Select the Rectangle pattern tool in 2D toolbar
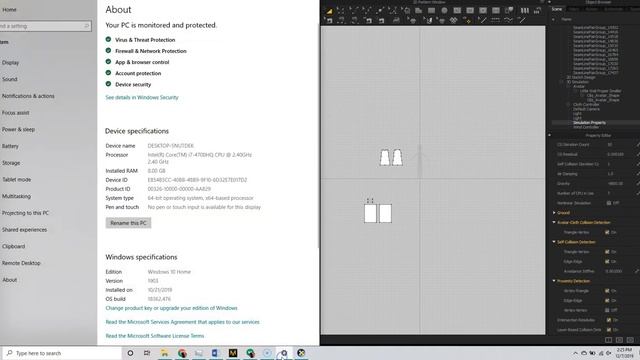Viewport: 640px width, 360px height. pos(431,11)
